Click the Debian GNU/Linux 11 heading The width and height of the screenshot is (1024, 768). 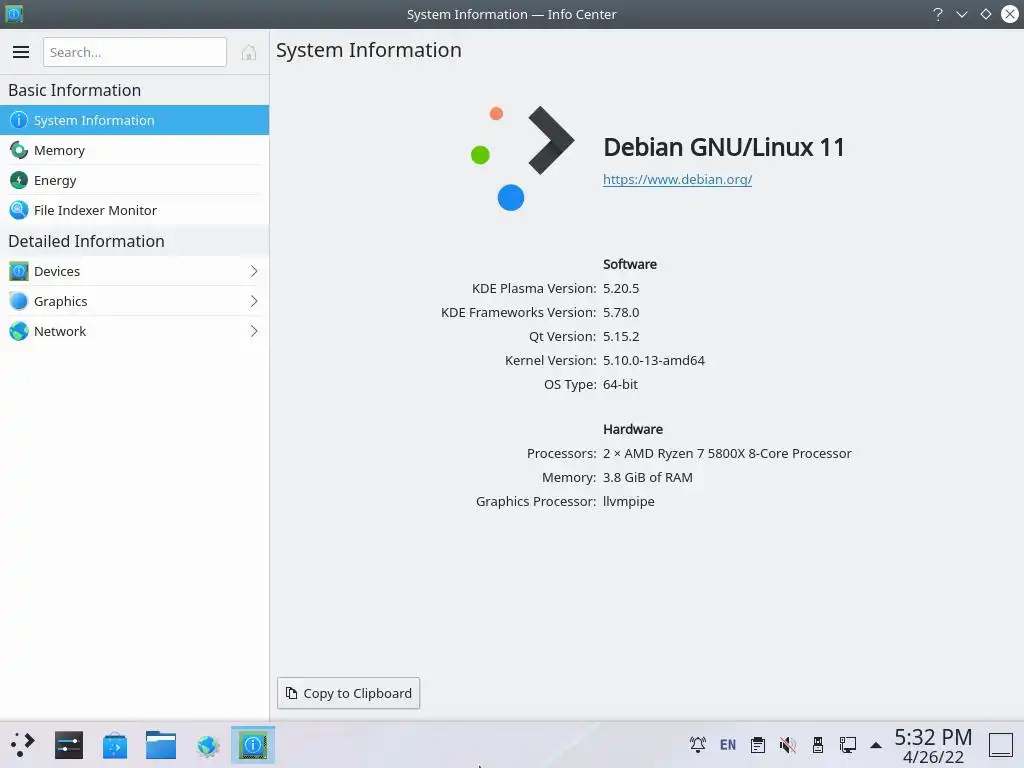pos(724,148)
